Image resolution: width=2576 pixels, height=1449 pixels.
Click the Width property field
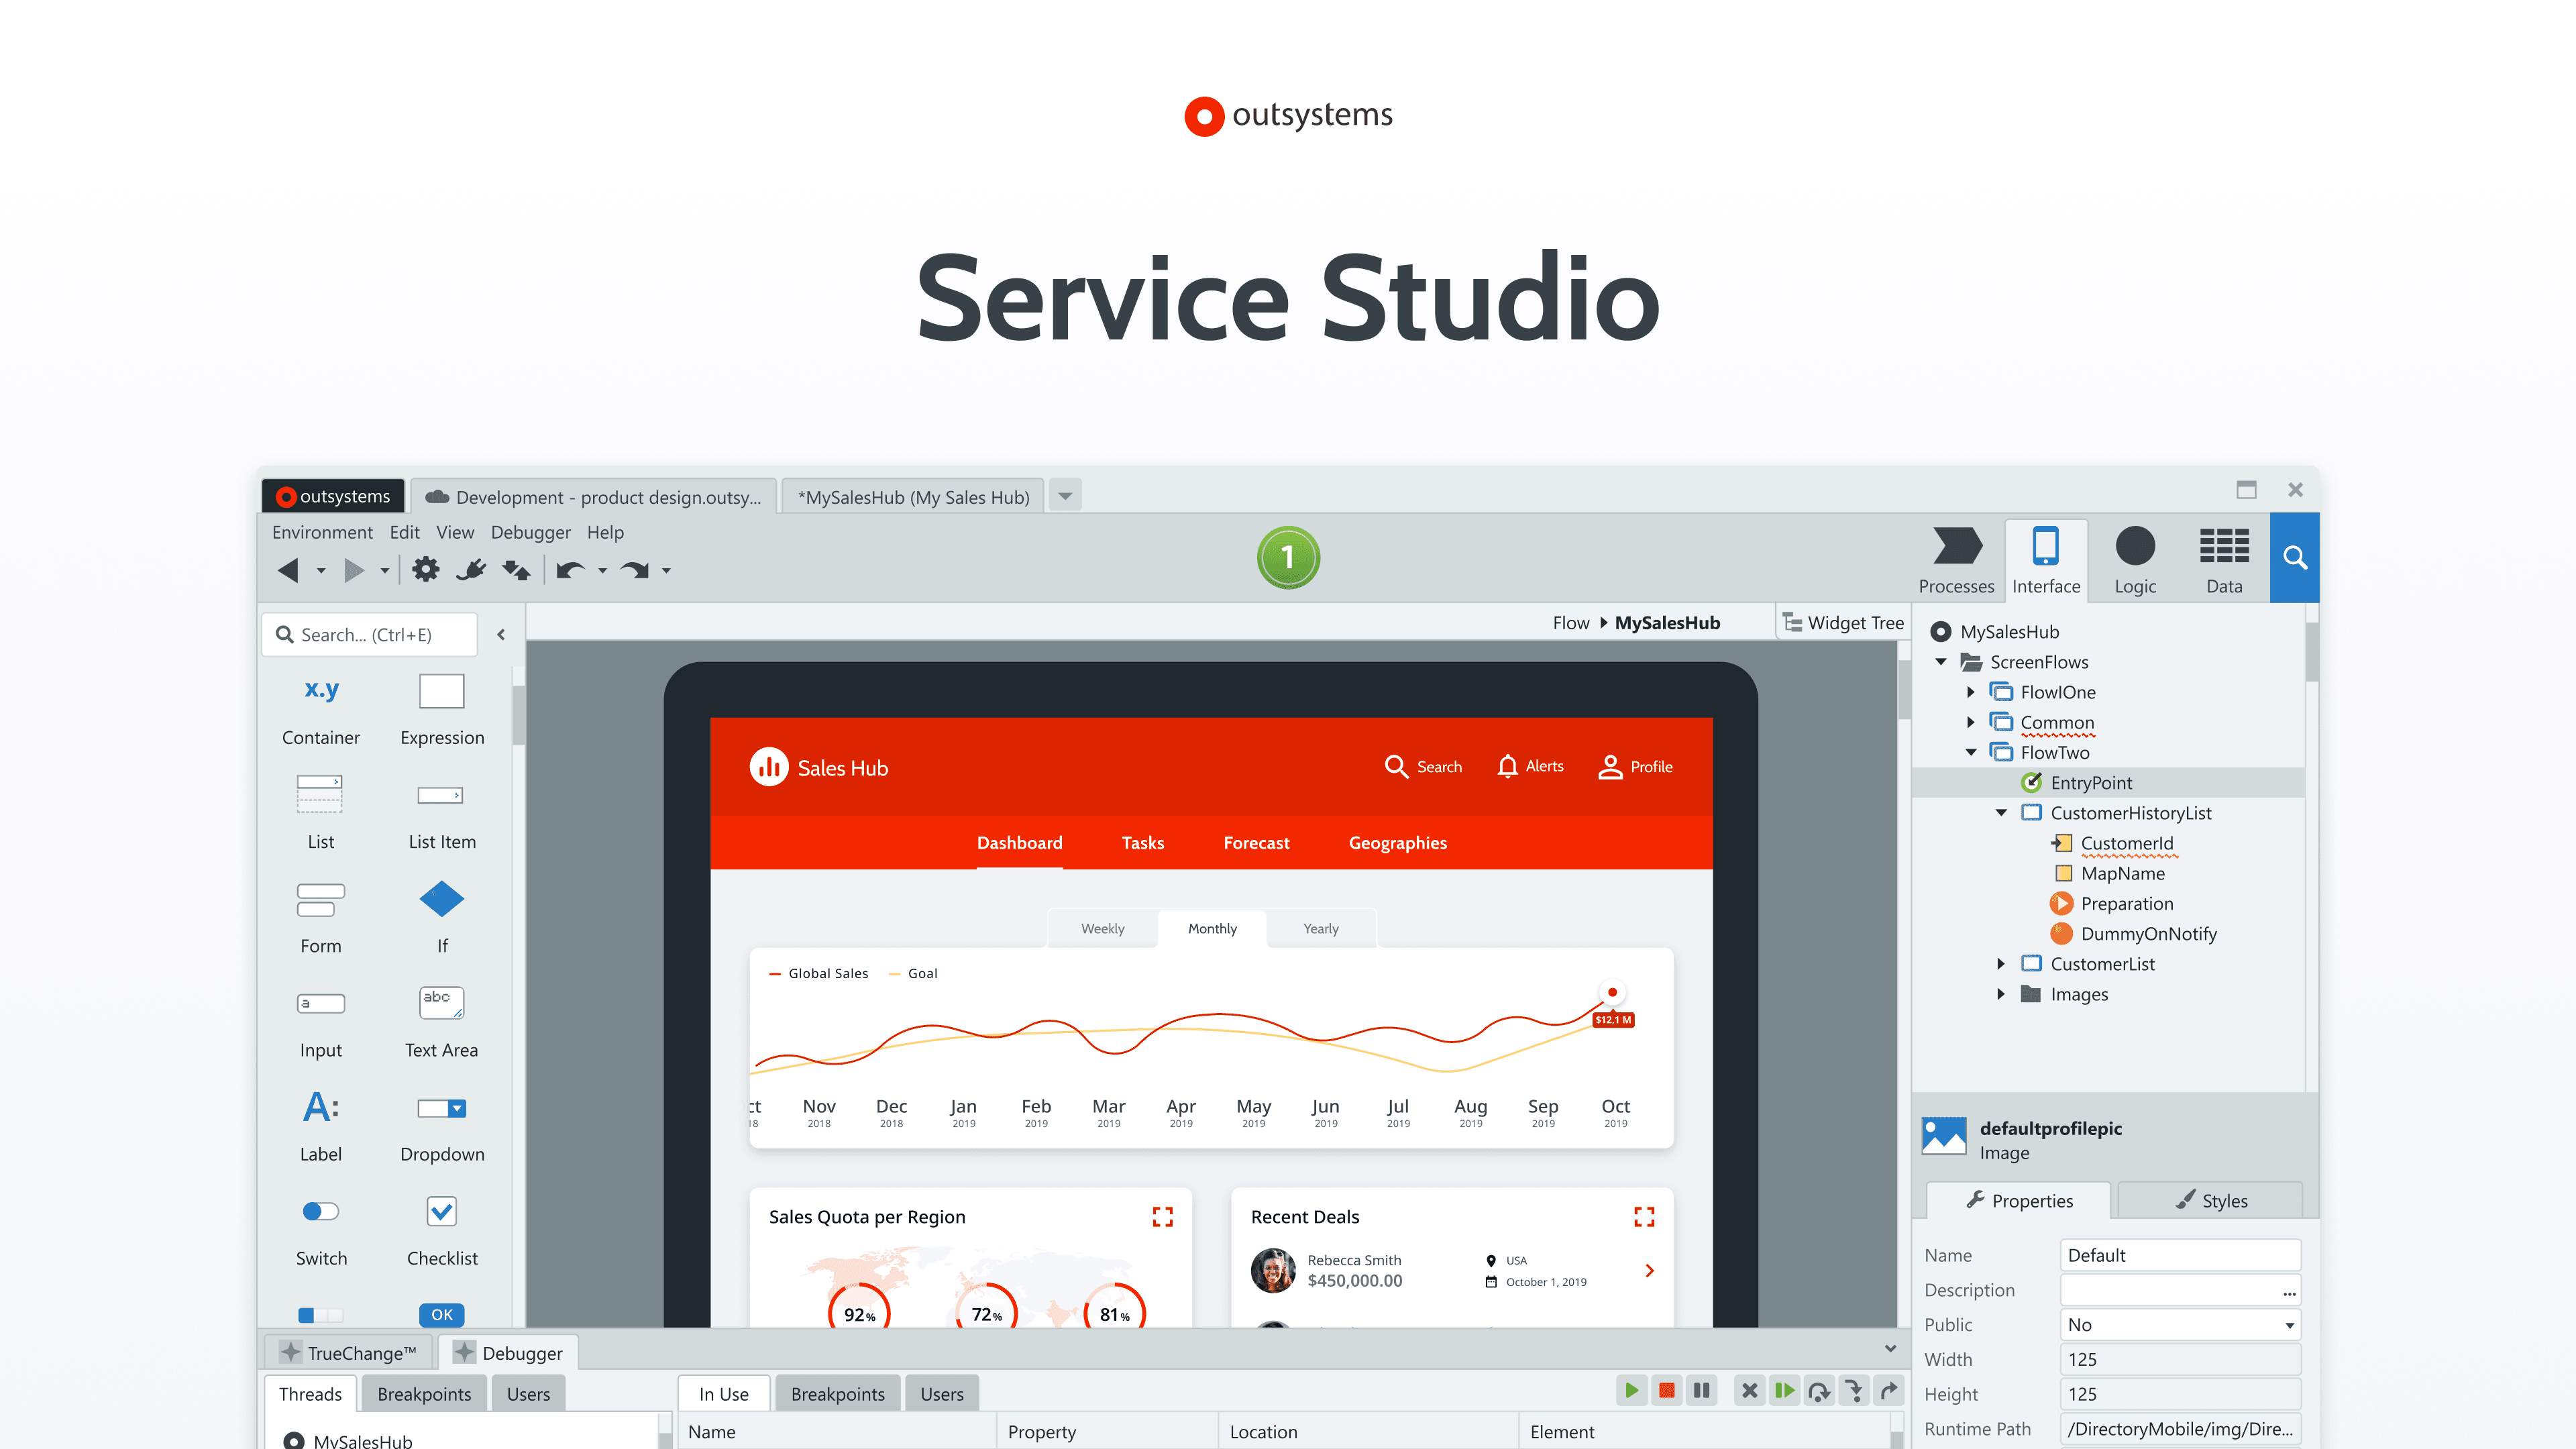point(2180,1359)
